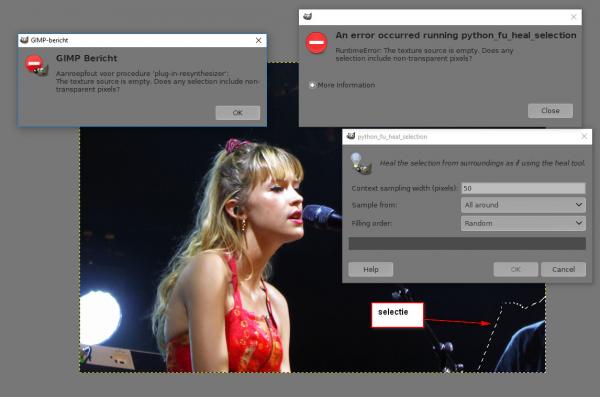This screenshot has height=397, width=600.
Task: Click the Wilber icon in error dialog title bar
Action: coord(307,16)
